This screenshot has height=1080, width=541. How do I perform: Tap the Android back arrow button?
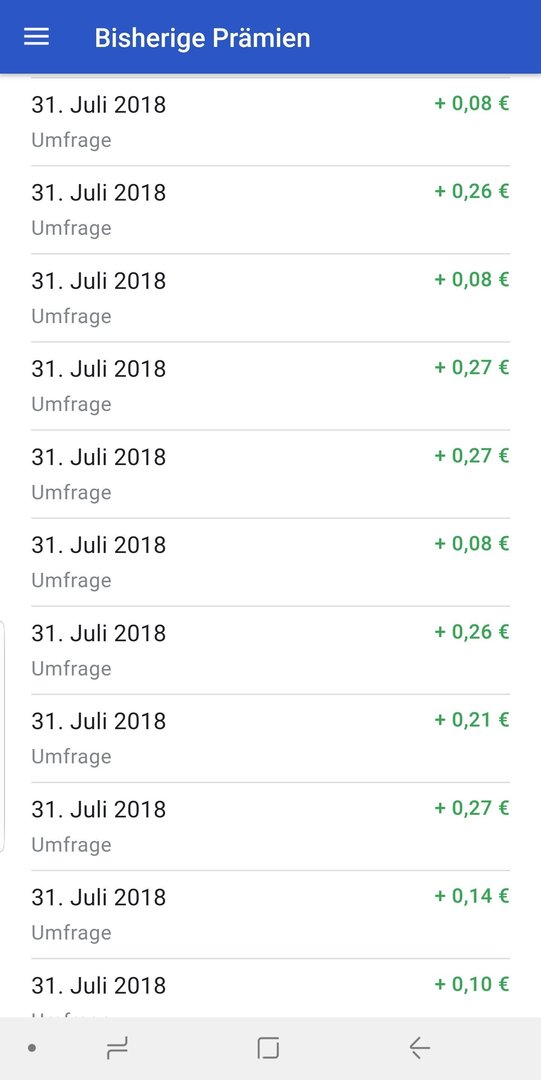click(x=419, y=1048)
